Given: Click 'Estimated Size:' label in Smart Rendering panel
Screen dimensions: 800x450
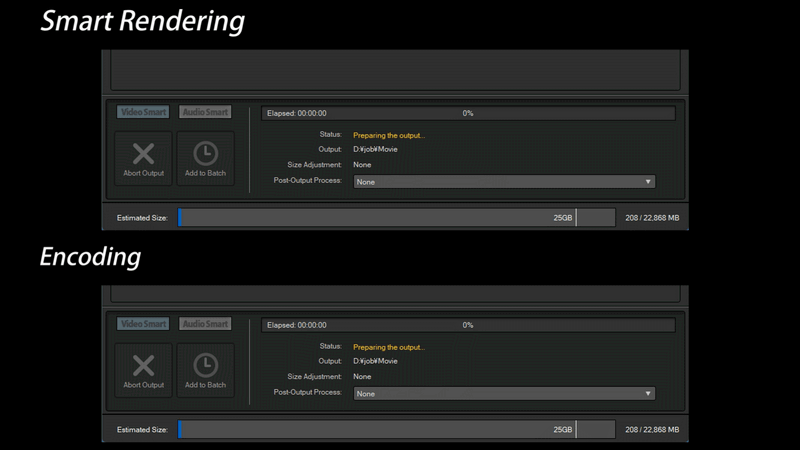Looking at the screenshot, I should coord(142,217).
